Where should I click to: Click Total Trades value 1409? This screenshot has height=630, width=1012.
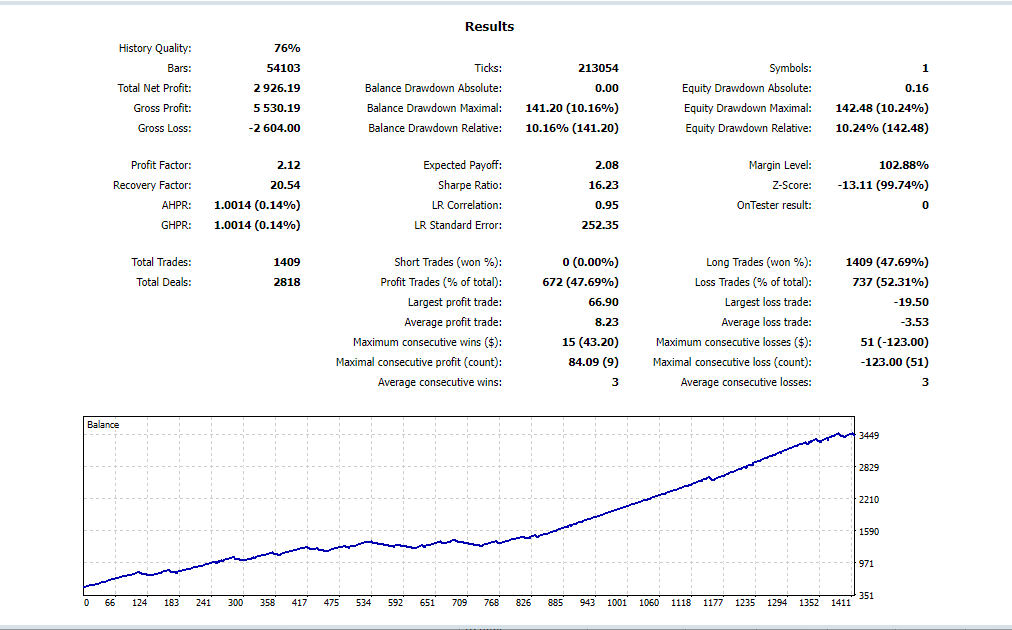click(x=287, y=262)
